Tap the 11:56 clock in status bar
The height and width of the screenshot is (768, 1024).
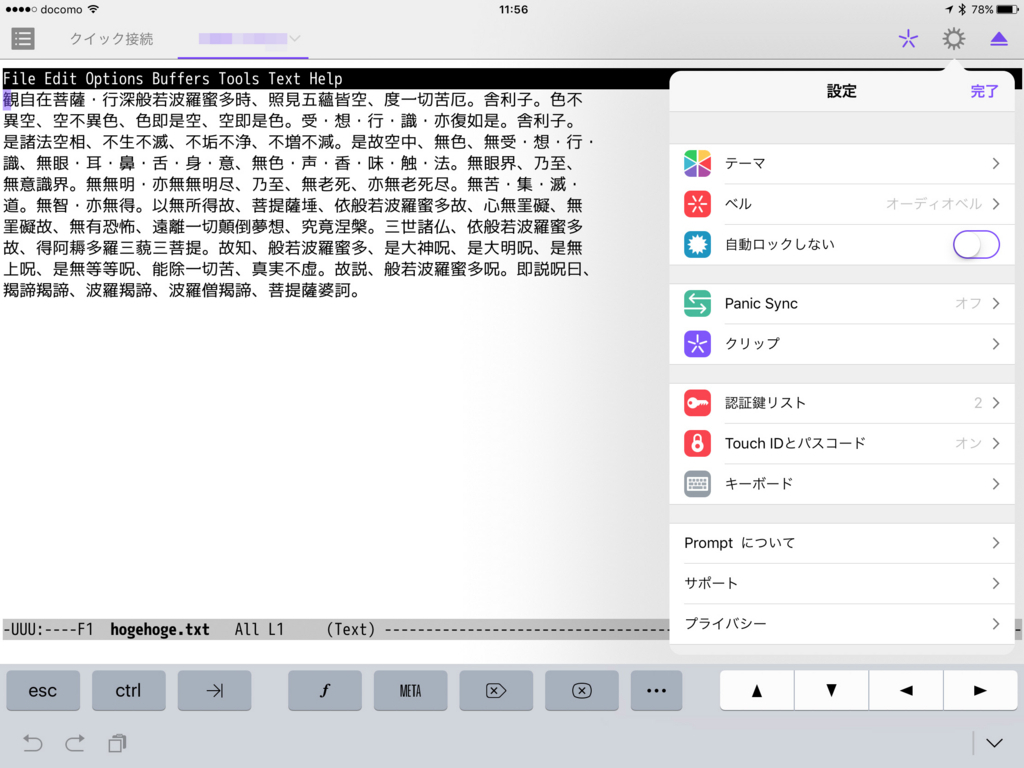(513, 9)
